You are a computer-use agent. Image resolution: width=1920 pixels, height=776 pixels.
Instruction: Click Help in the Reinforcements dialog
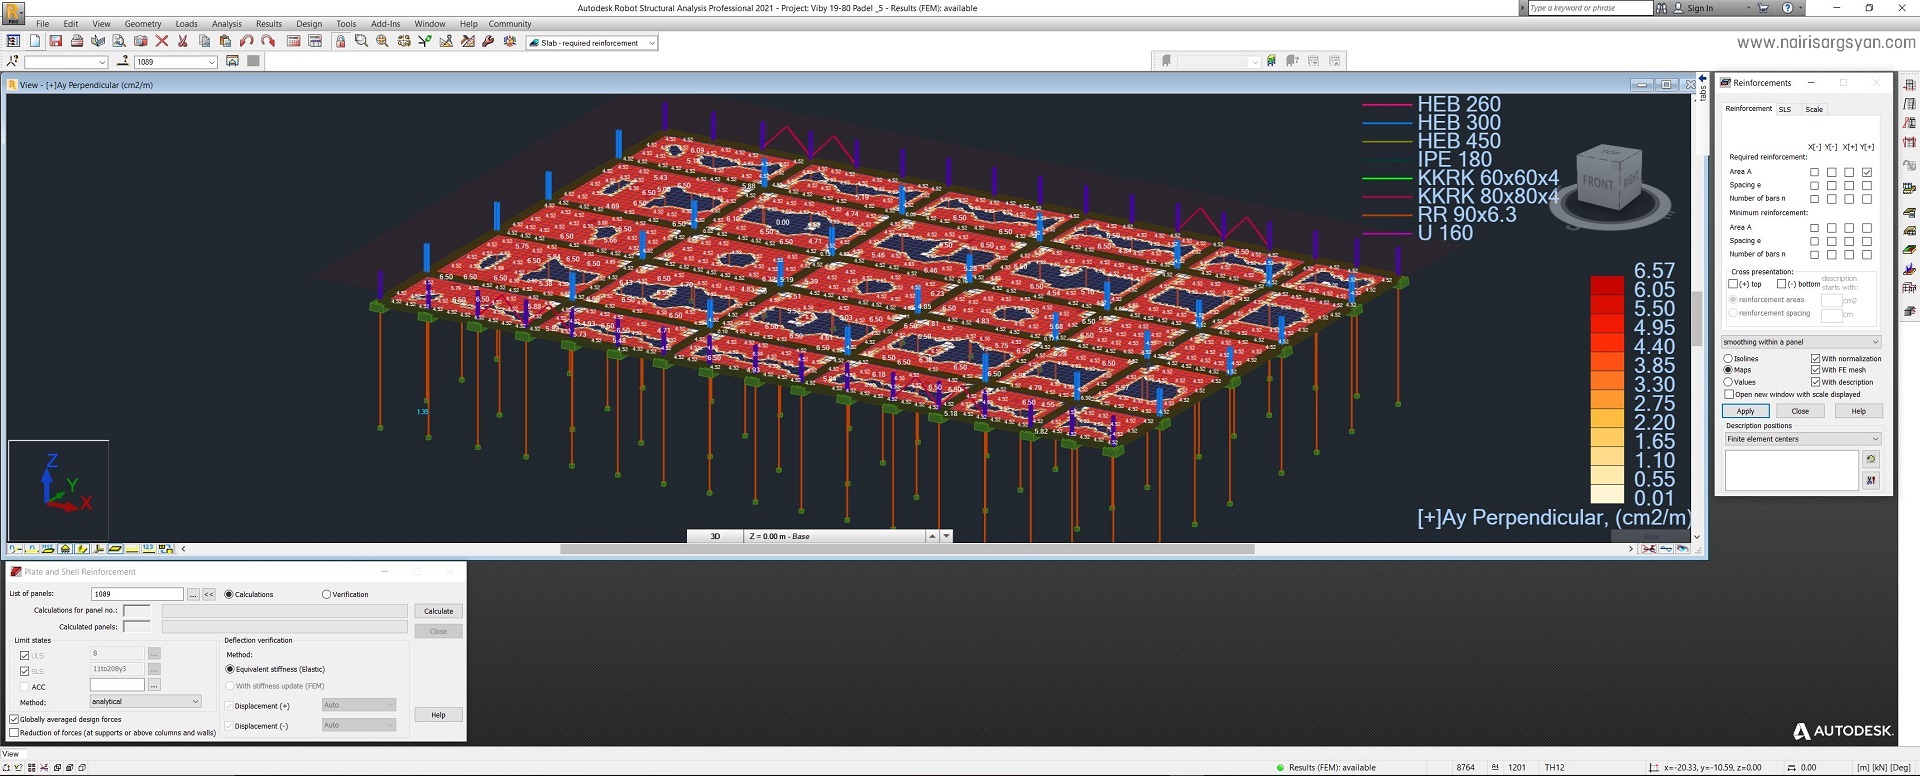(1858, 411)
